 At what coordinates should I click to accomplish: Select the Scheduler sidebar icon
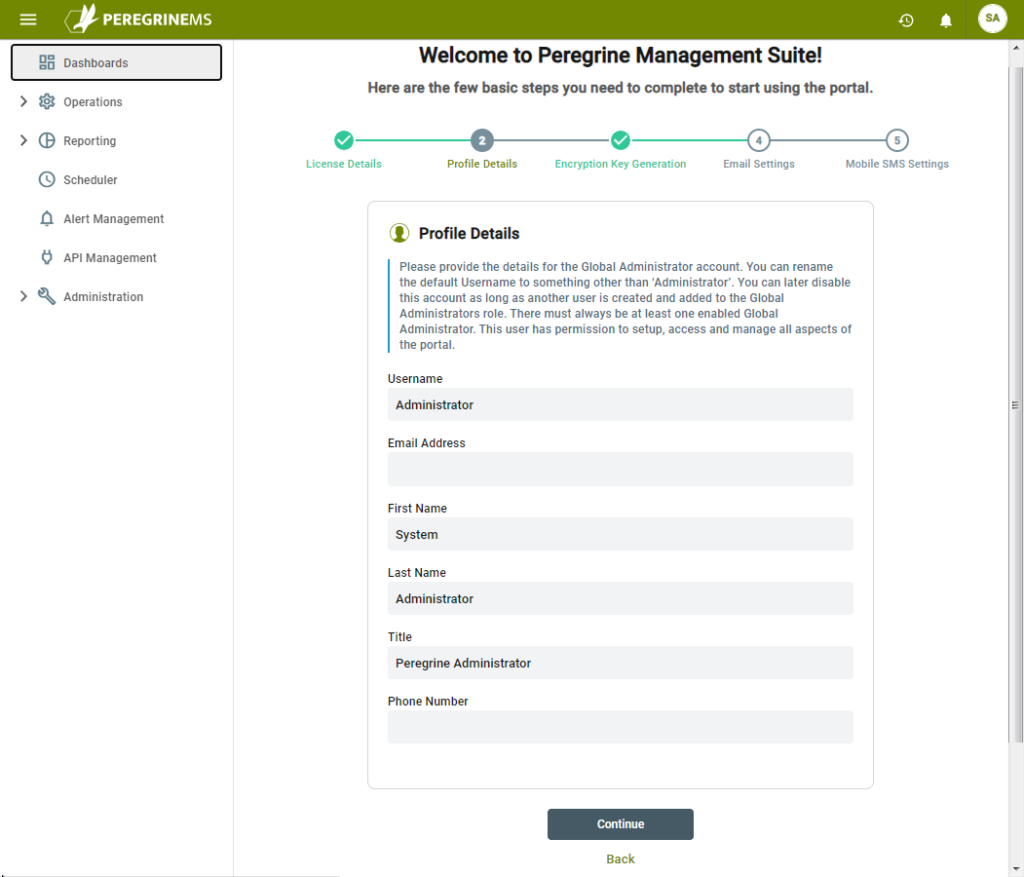47,180
